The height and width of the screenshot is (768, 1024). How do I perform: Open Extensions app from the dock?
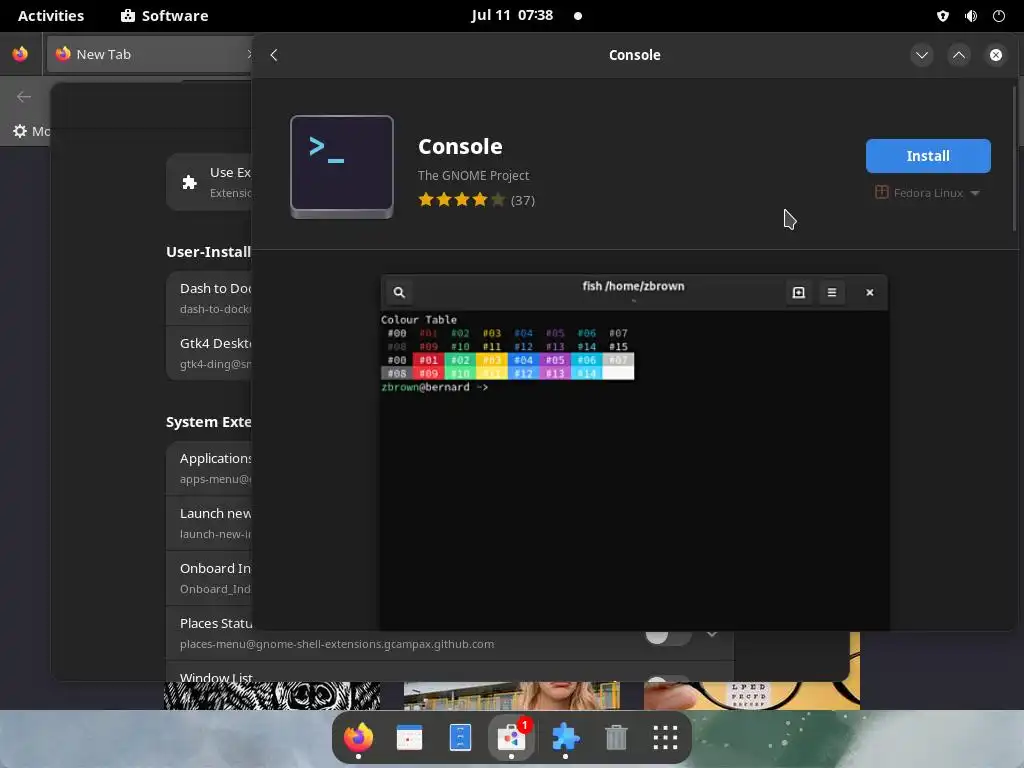(x=565, y=737)
